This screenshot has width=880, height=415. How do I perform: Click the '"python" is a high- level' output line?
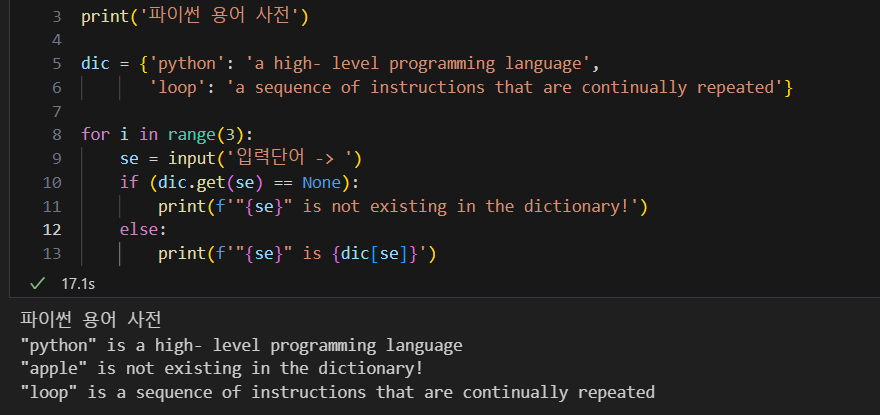point(241,345)
